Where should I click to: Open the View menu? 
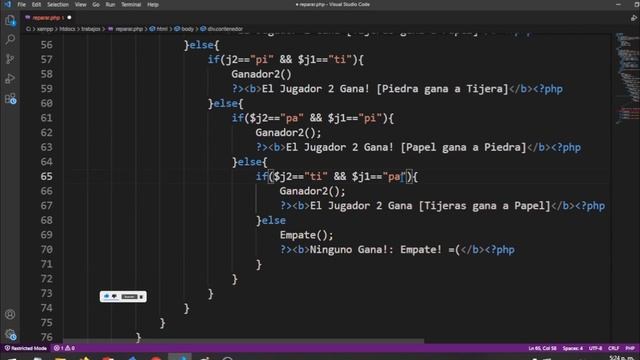80,4
